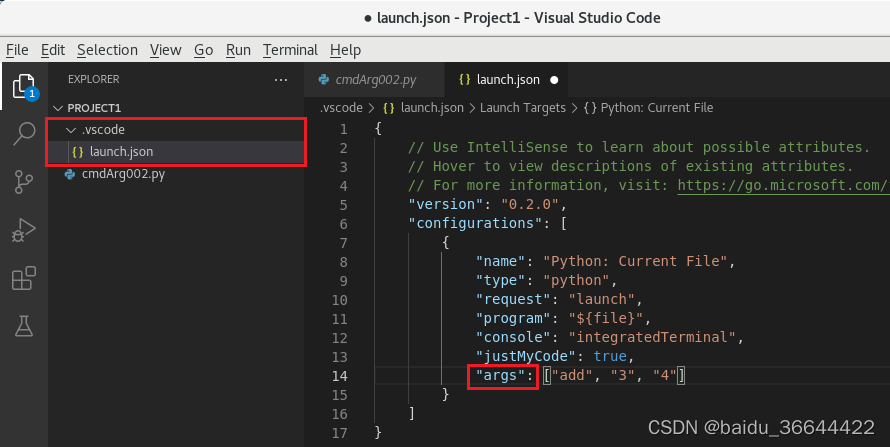
Task: Open the Edit menu
Action: tap(53, 50)
